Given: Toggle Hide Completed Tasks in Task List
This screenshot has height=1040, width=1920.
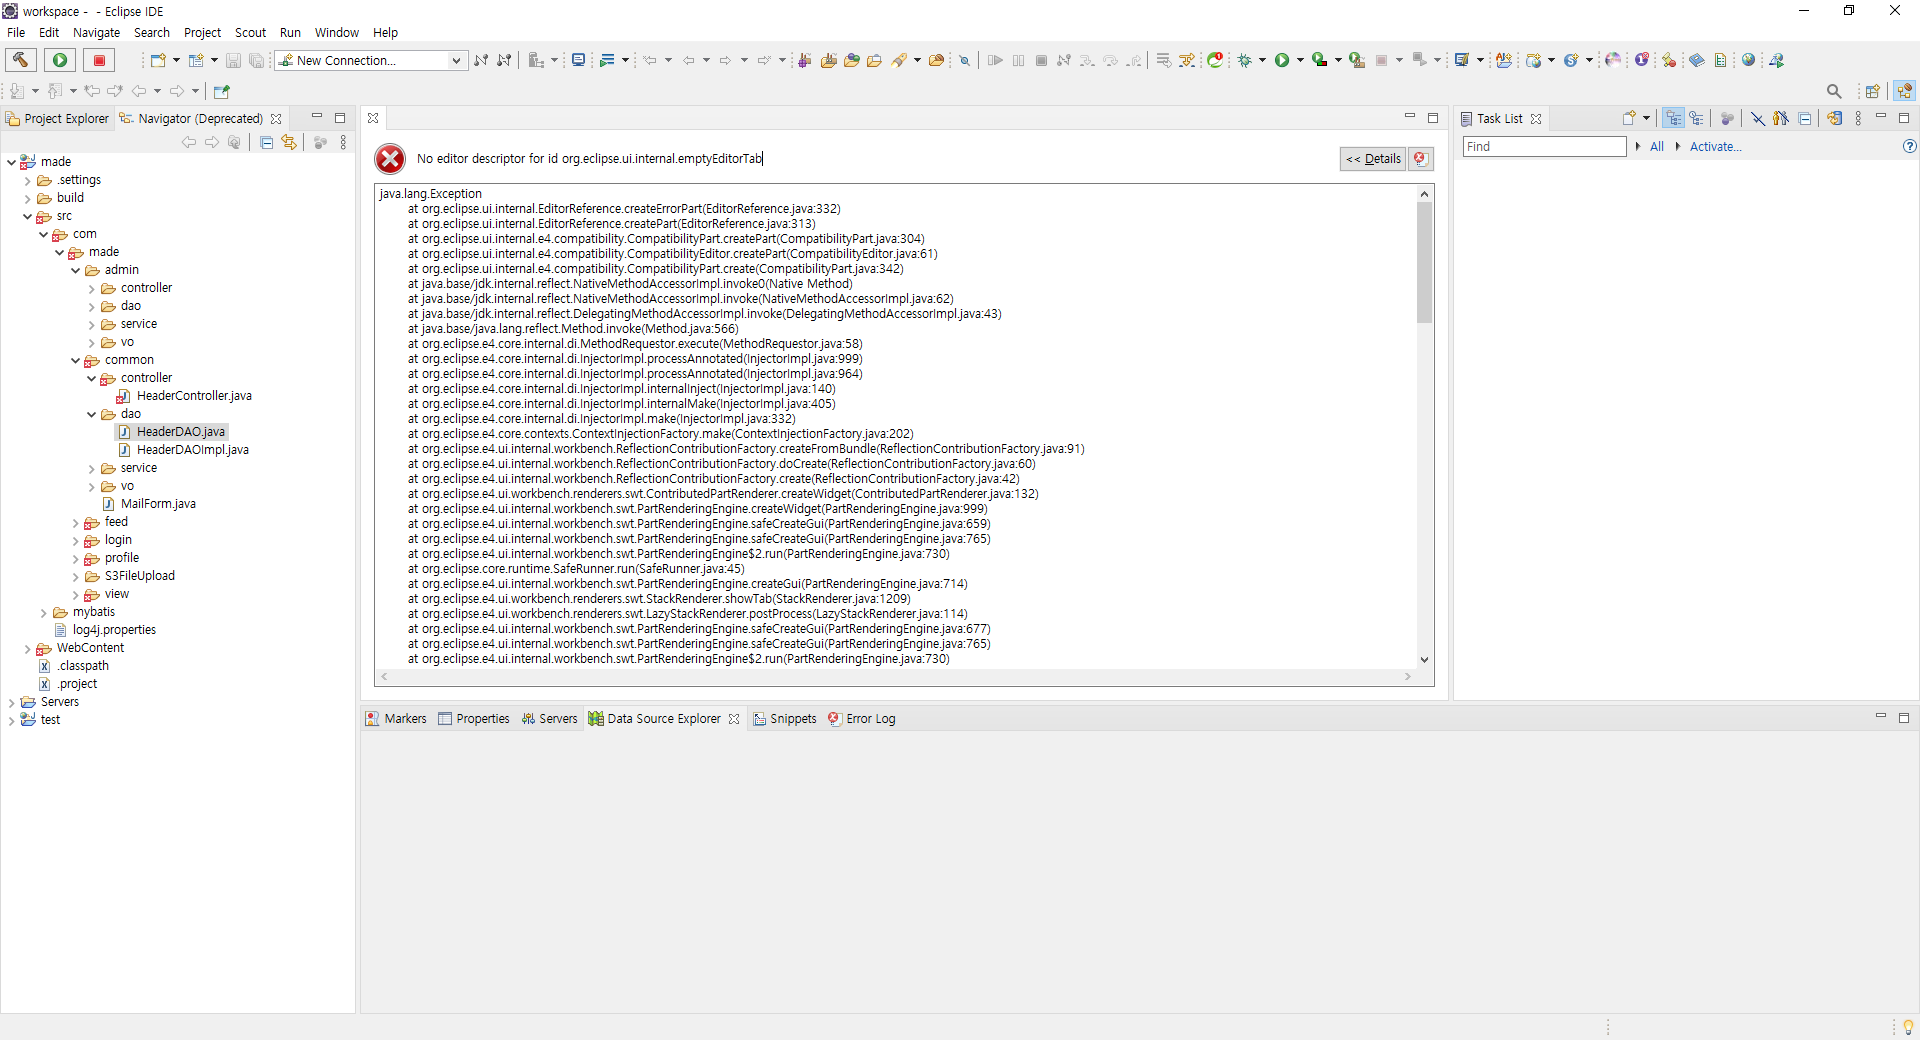Looking at the screenshot, I should point(1757,118).
